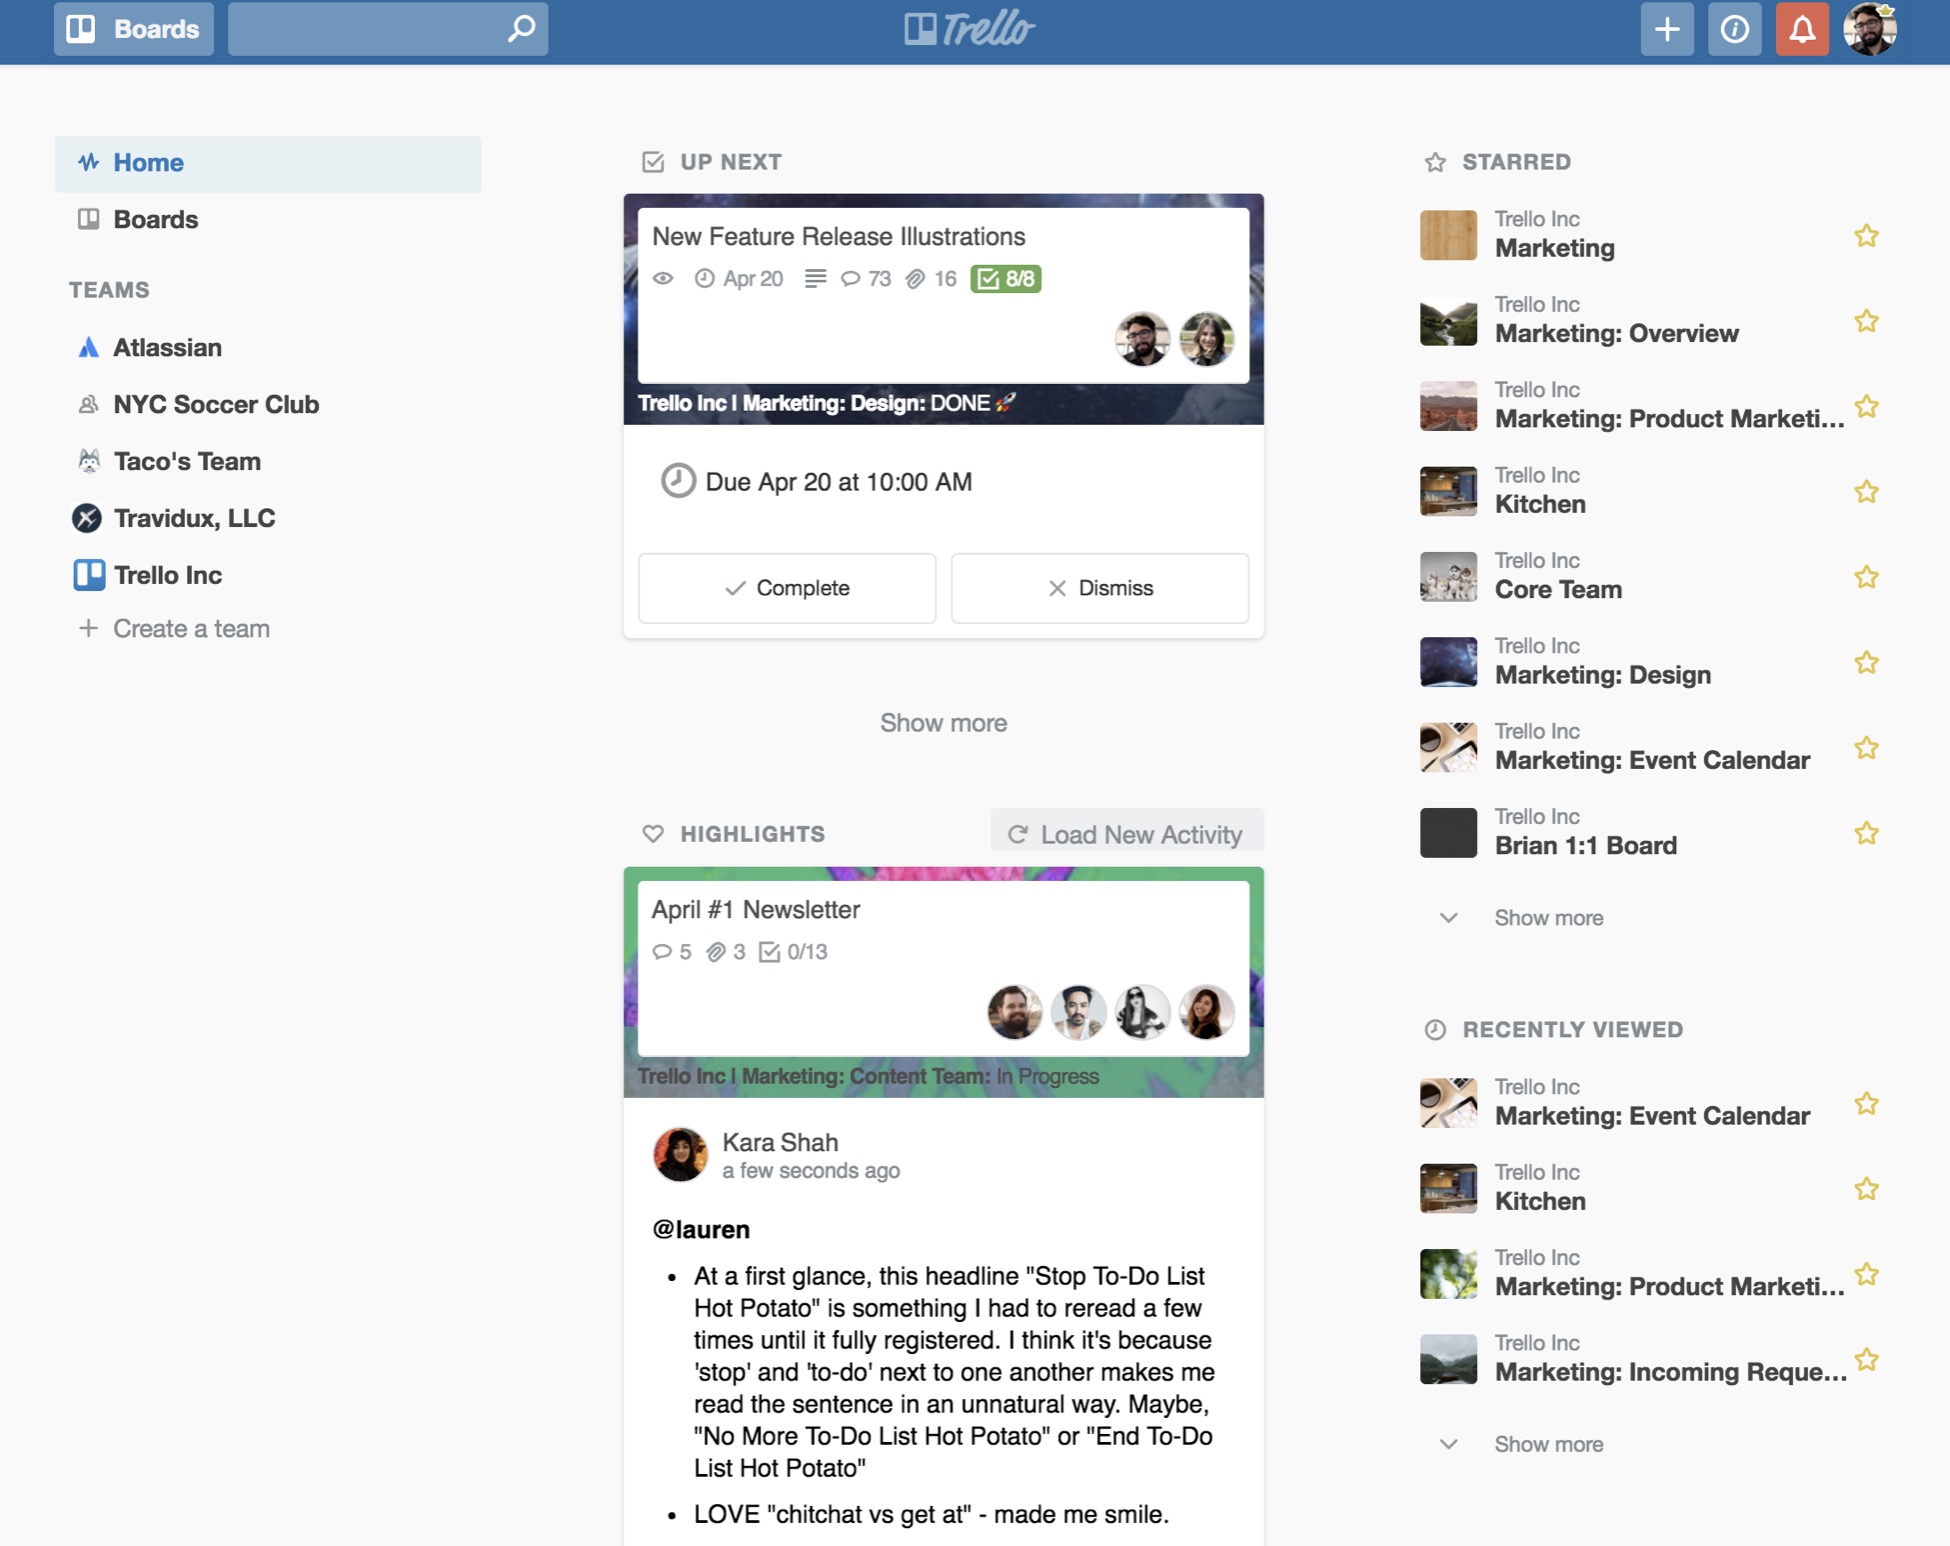Expand Show more under Recently Viewed
The height and width of the screenshot is (1546, 1950).
tap(1547, 1444)
